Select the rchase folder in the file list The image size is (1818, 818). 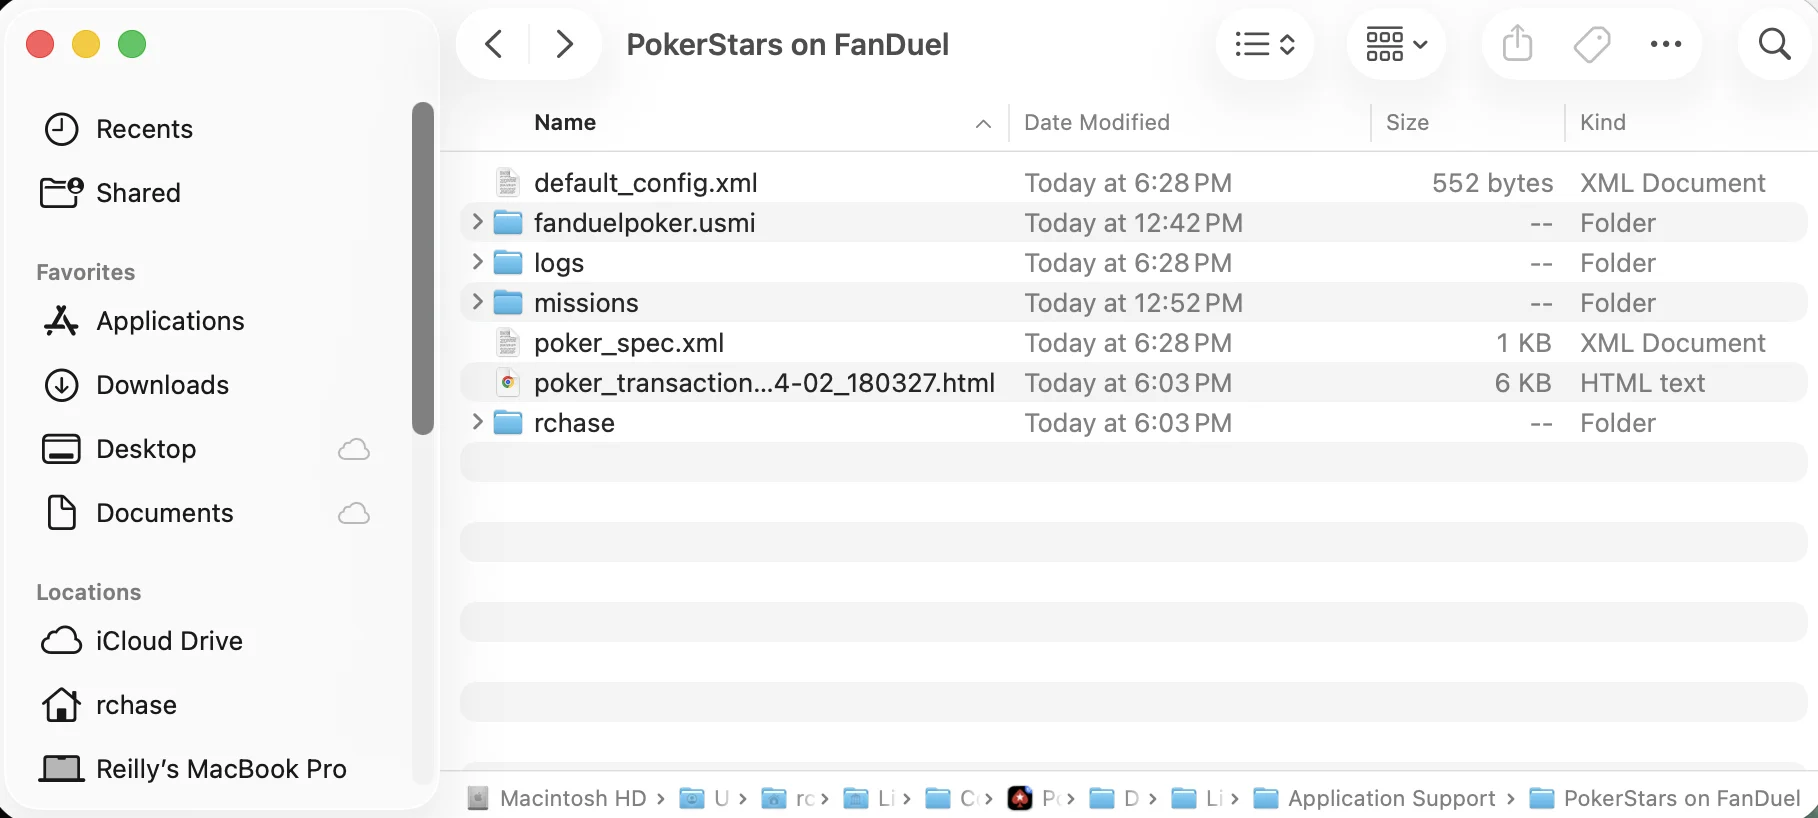pos(574,423)
